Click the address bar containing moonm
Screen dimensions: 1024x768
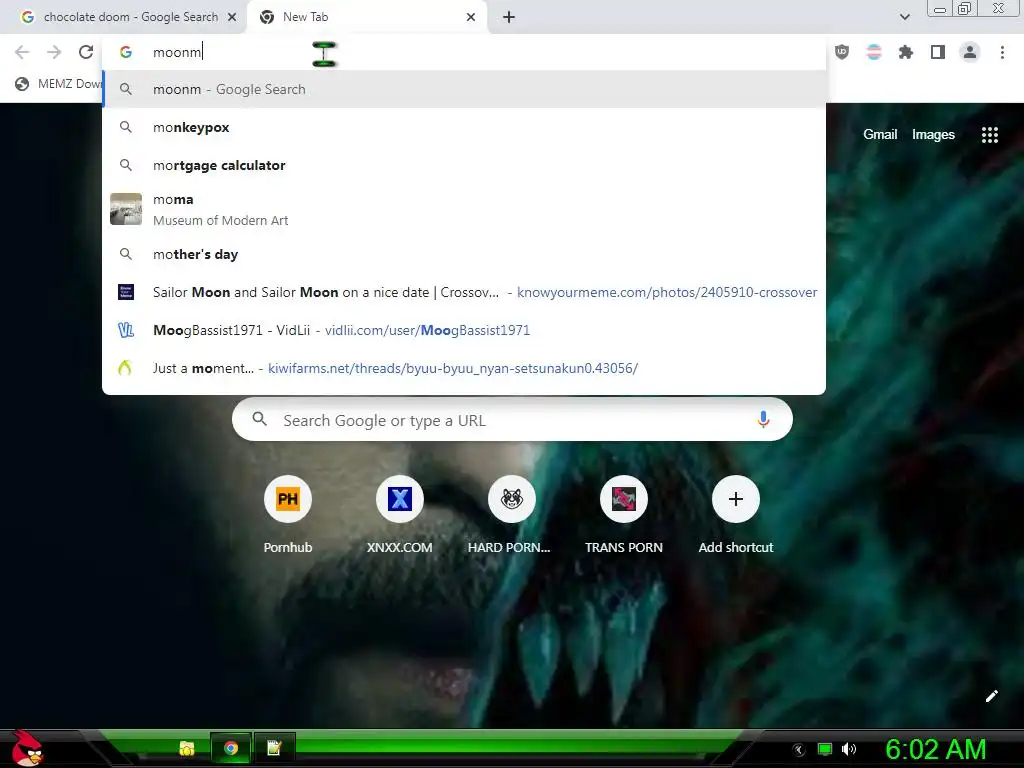464,52
